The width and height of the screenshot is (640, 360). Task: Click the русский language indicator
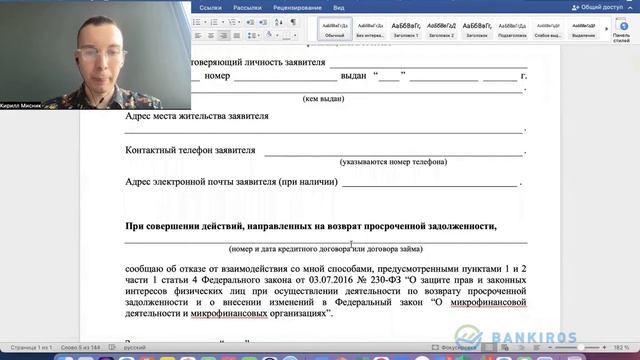[x=135, y=347]
